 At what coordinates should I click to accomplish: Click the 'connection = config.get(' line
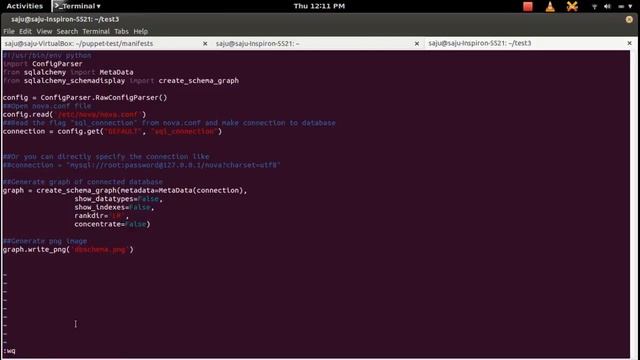[x=112, y=131]
